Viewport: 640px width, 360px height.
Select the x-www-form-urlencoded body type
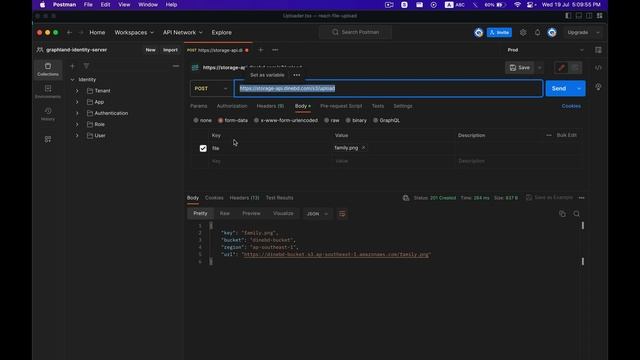[x=256, y=120]
